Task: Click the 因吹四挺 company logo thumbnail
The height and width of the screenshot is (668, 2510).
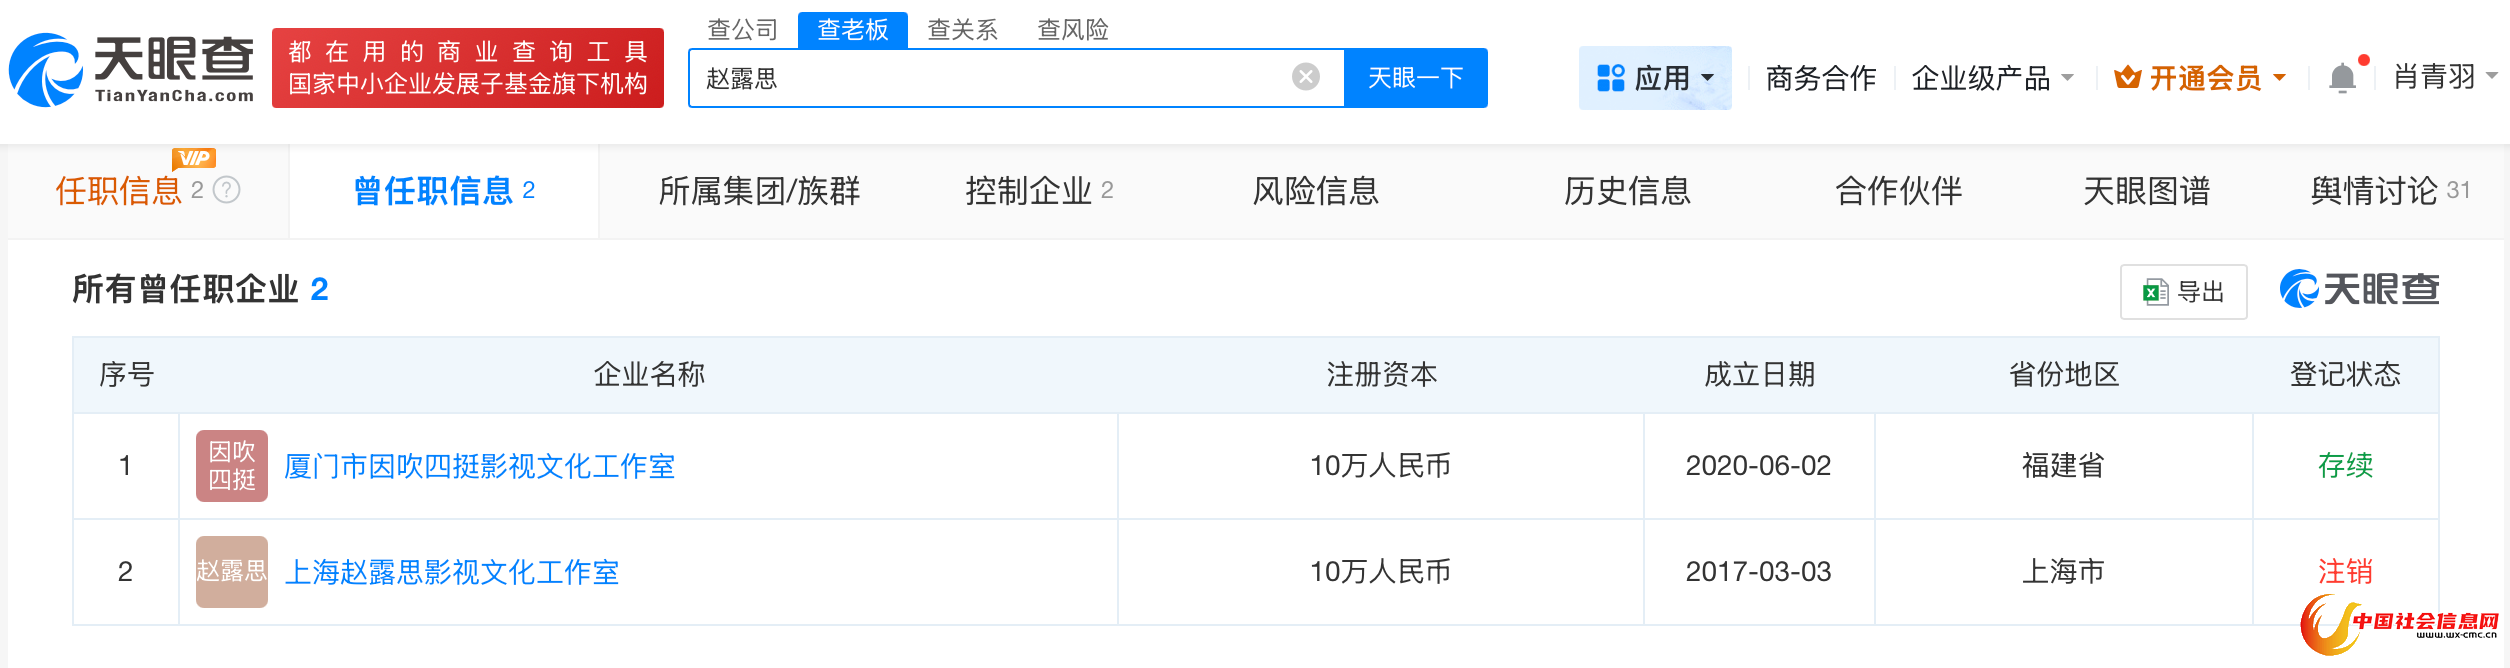Action: pos(232,466)
